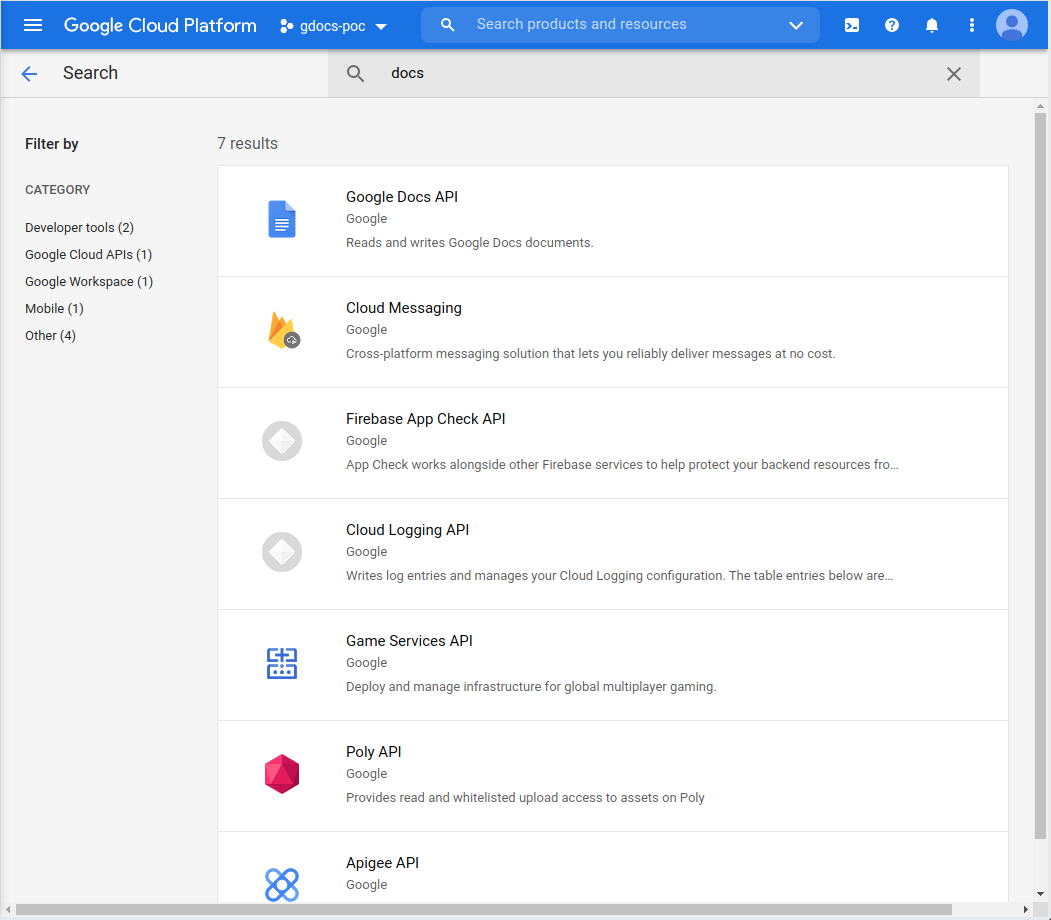This screenshot has height=920, width=1051.
Task: Click the Game Services API icon
Action: tap(282, 663)
